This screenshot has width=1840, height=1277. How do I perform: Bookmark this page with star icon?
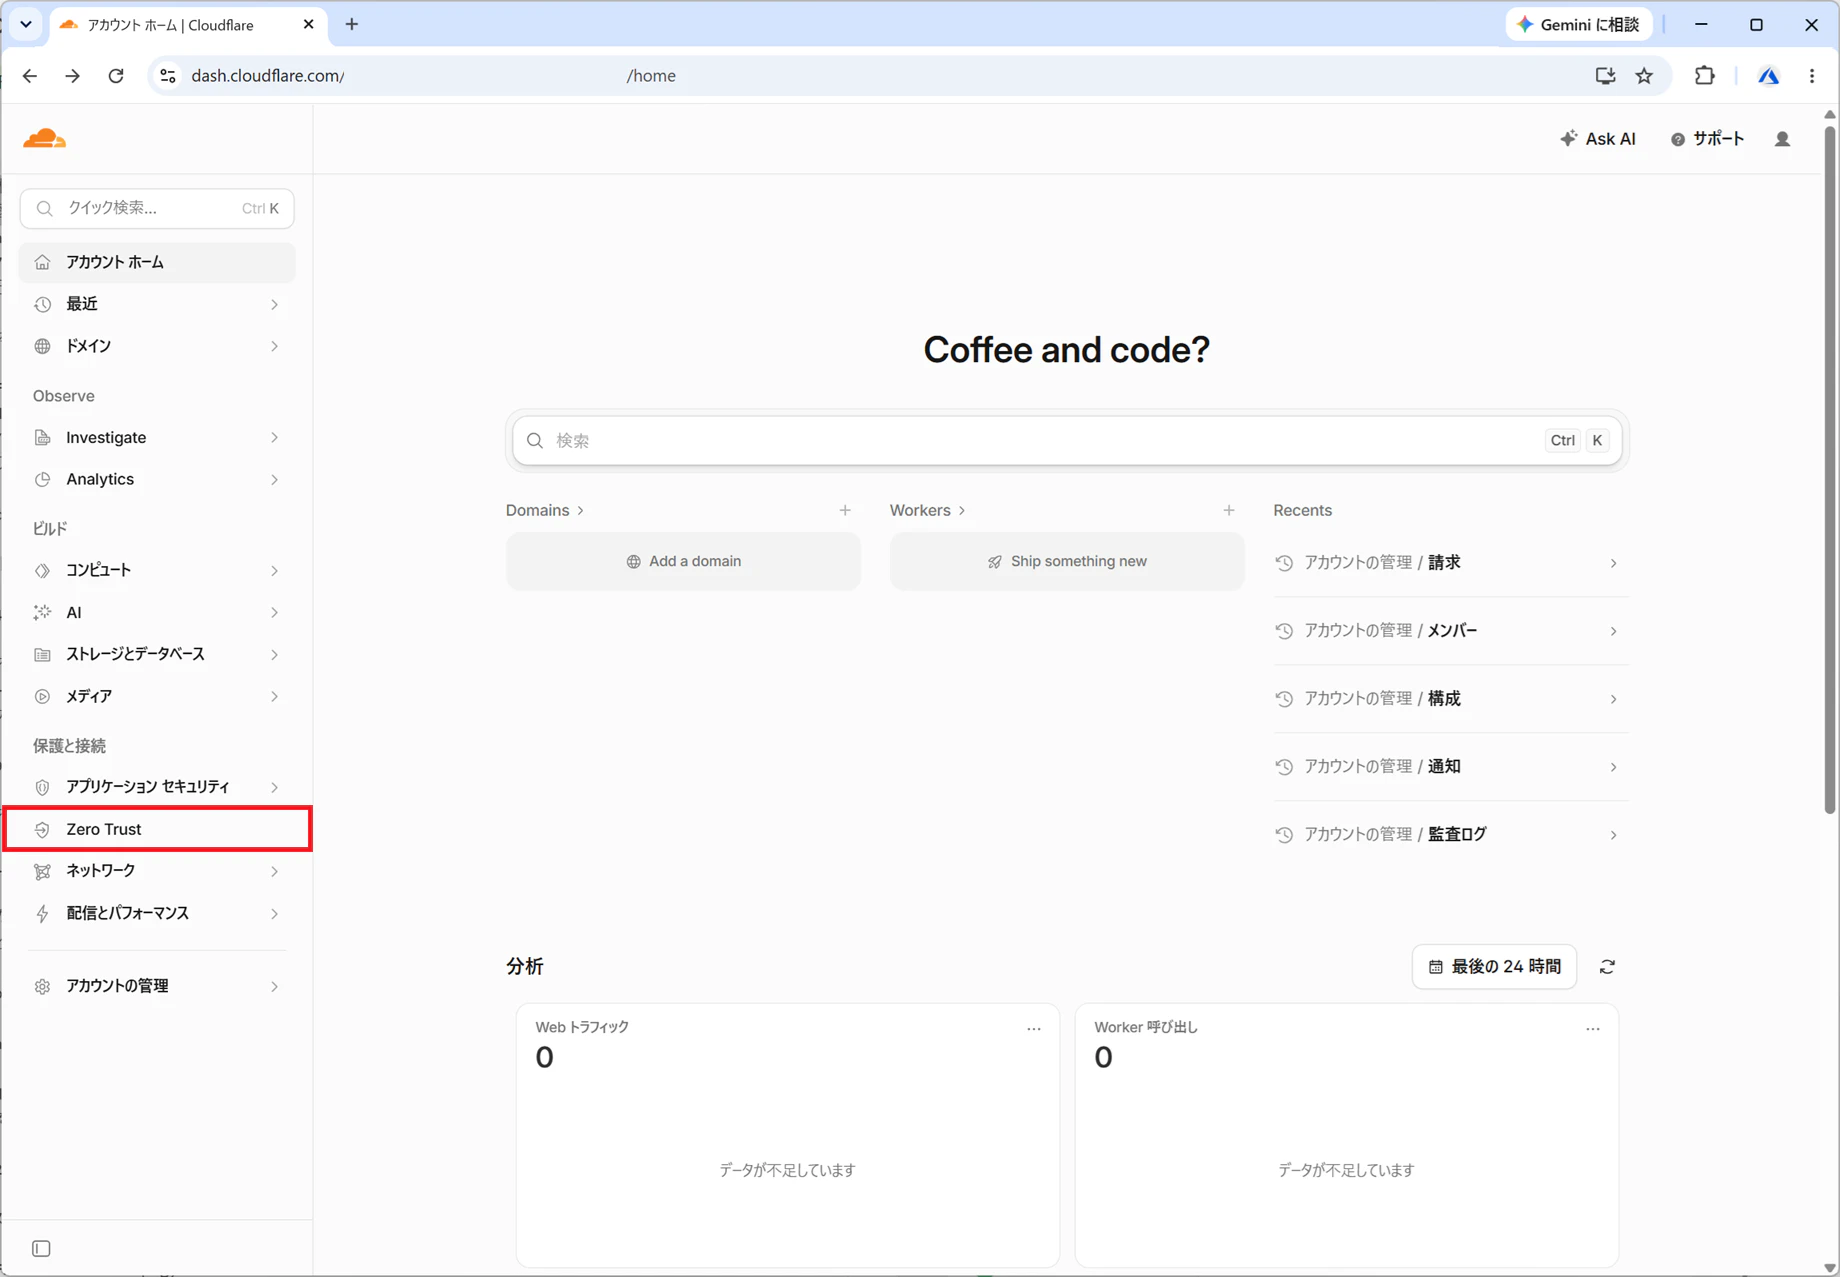[1644, 76]
